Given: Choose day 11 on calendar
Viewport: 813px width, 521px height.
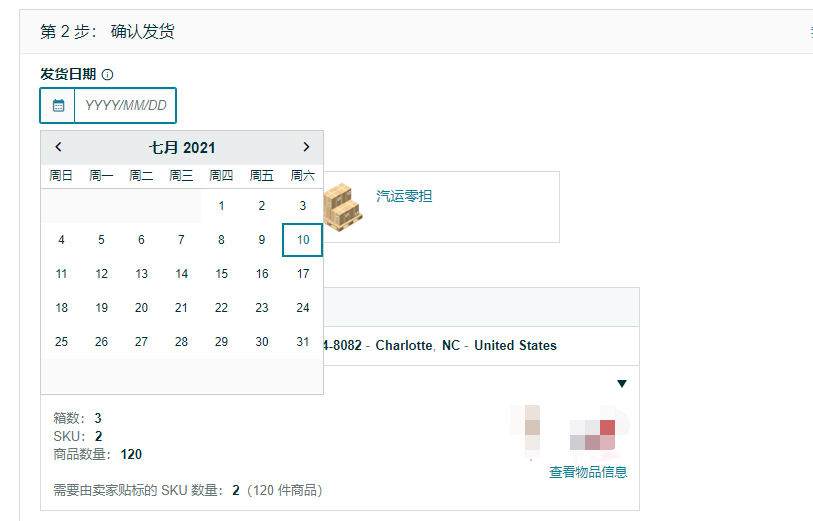Looking at the screenshot, I should click(x=61, y=274).
